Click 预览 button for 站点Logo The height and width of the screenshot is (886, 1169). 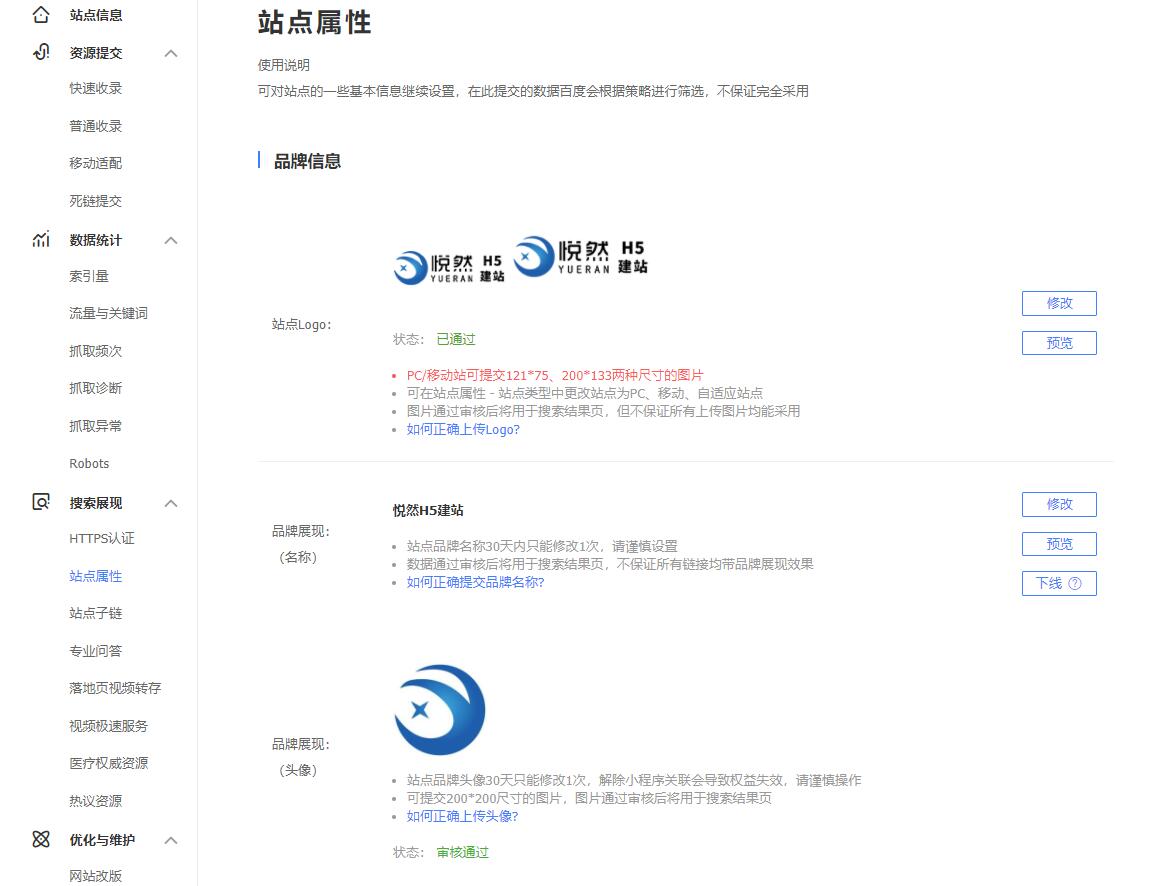click(1059, 343)
